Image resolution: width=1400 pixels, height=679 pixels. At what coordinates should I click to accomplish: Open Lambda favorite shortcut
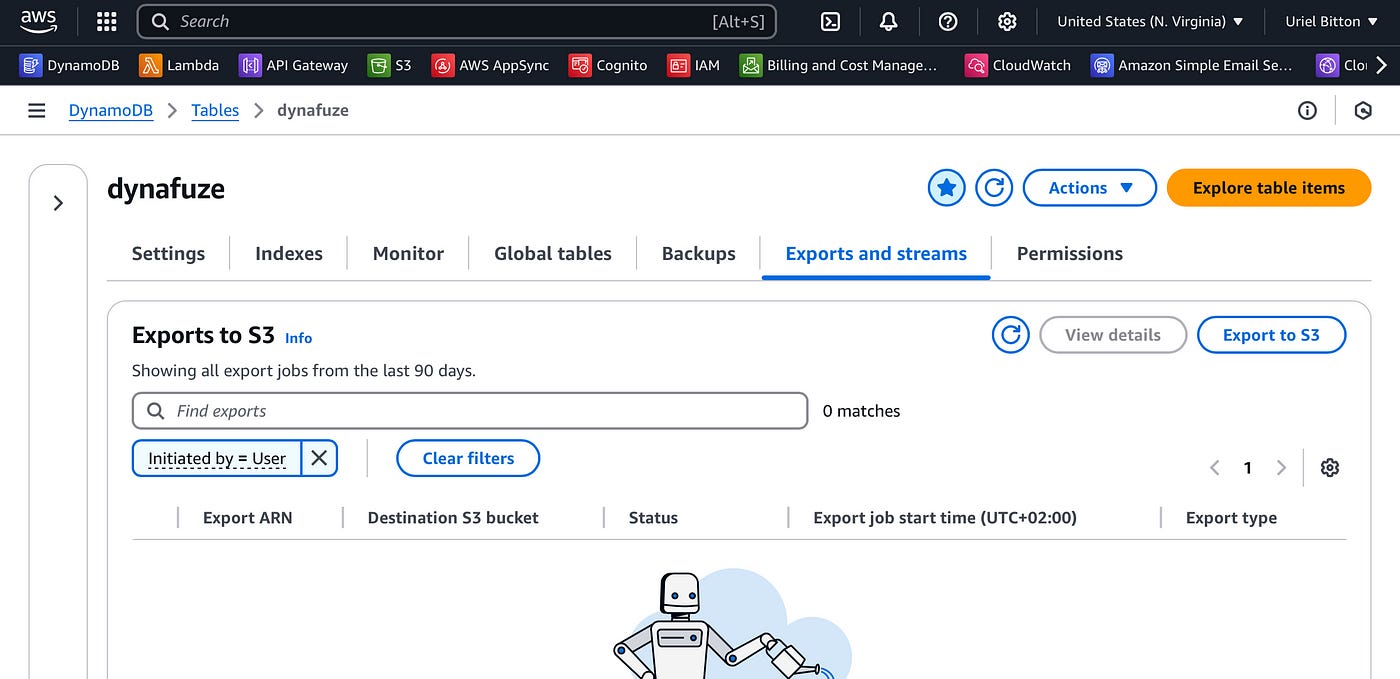pyautogui.click(x=180, y=65)
